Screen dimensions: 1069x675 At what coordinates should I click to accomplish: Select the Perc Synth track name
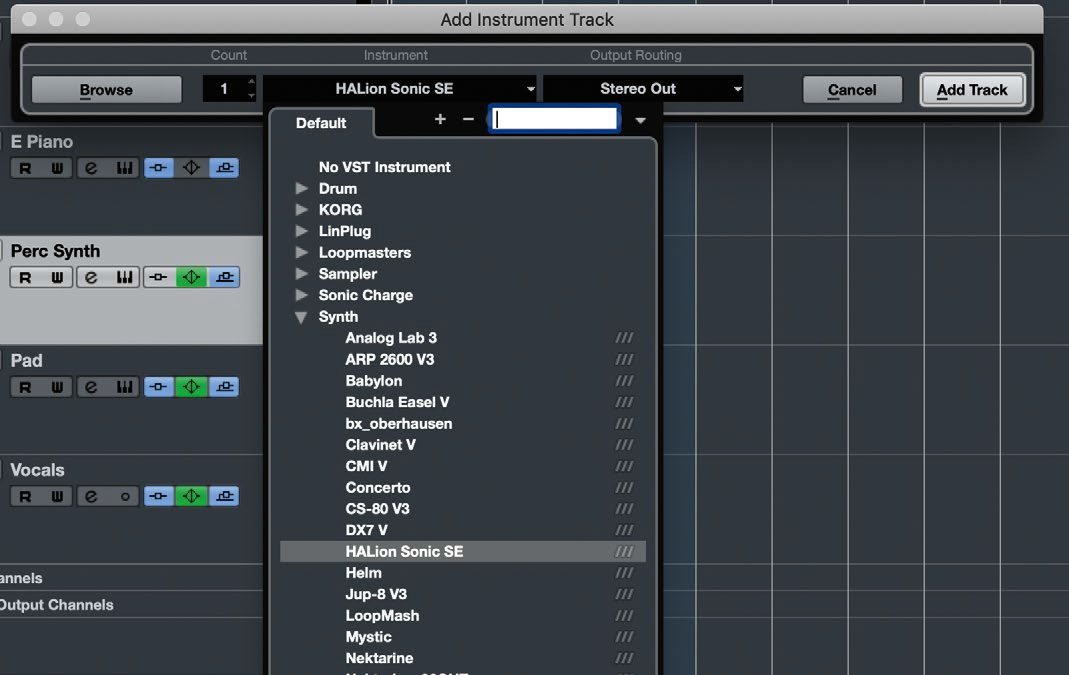(55, 251)
